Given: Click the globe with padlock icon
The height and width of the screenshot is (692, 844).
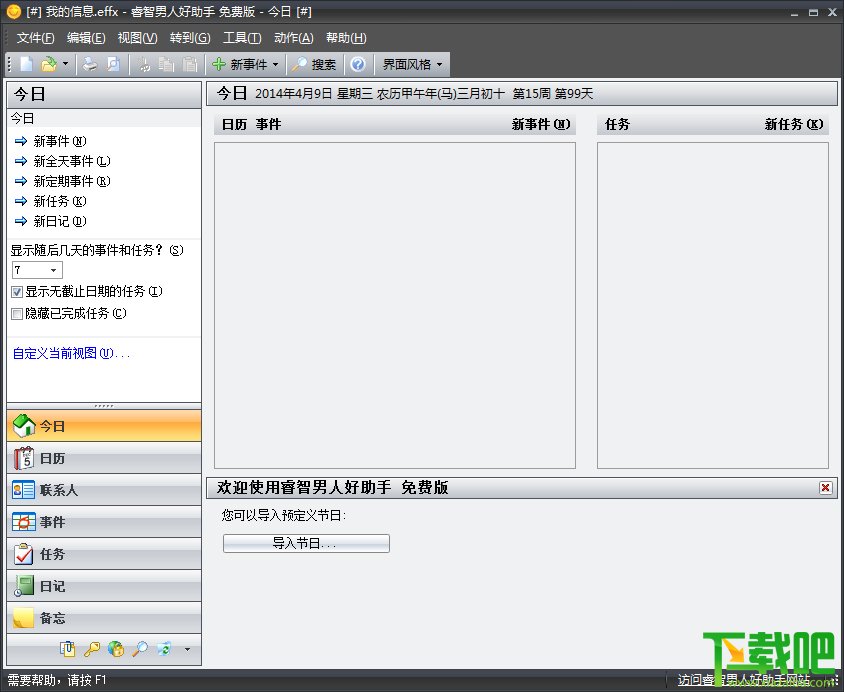Looking at the screenshot, I should 116,649.
